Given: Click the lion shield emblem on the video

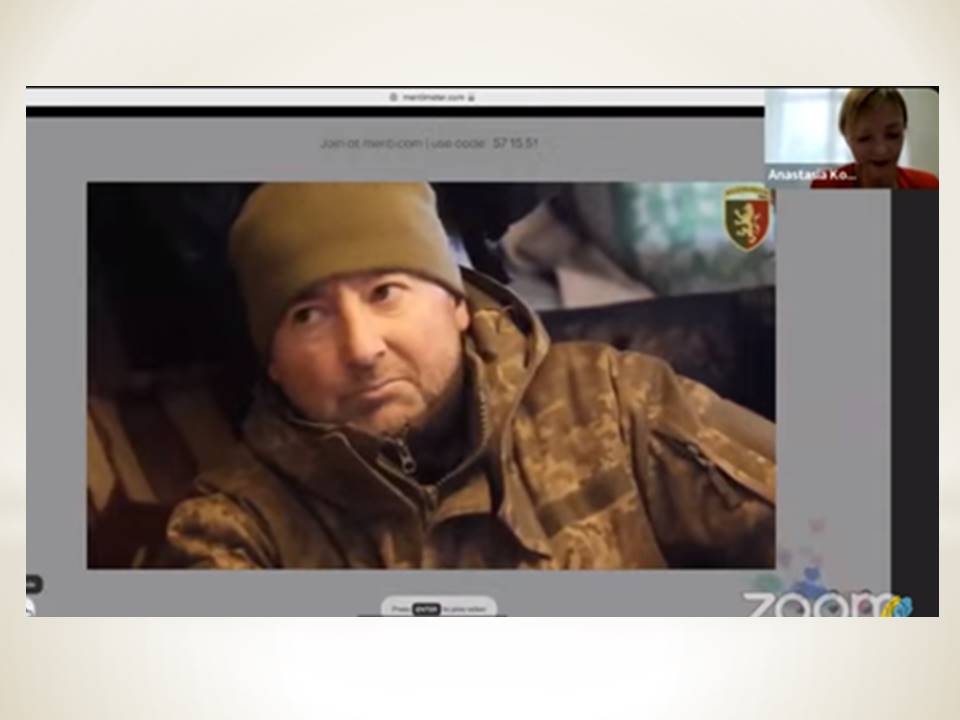Looking at the screenshot, I should pos(748,217).
